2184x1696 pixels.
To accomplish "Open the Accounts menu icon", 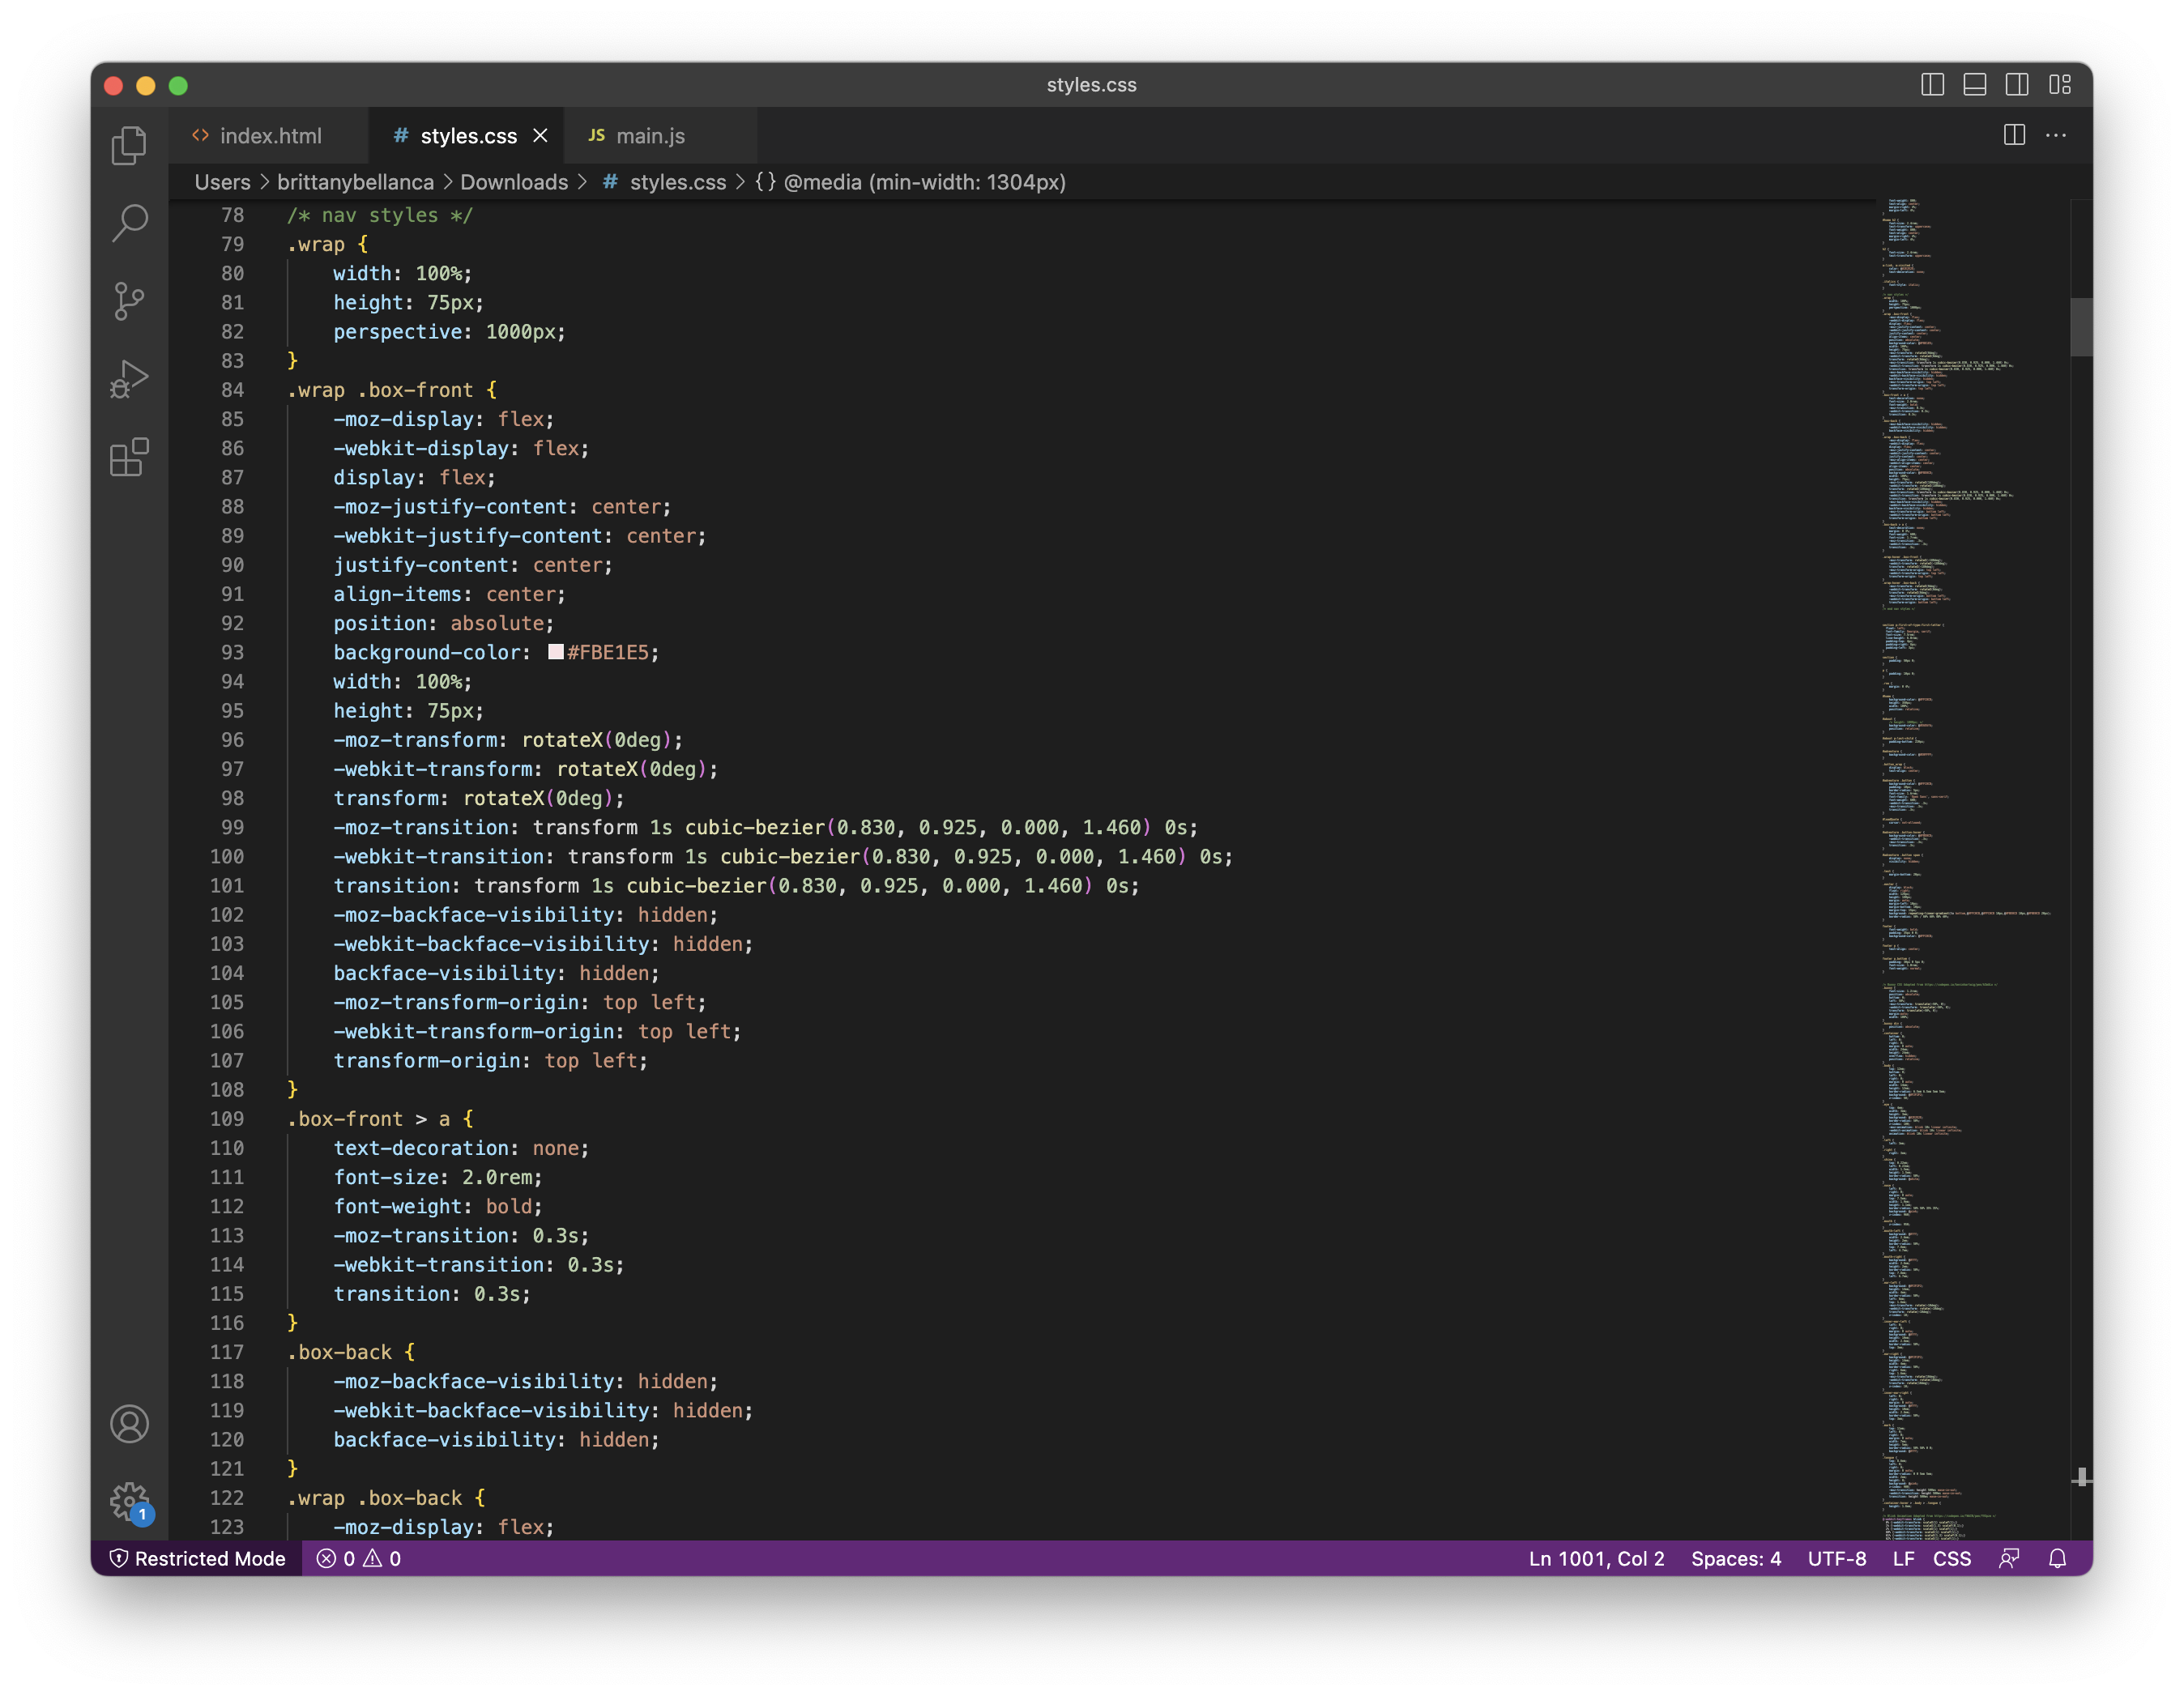I will pyautogui.click(x=129, y=1423).
